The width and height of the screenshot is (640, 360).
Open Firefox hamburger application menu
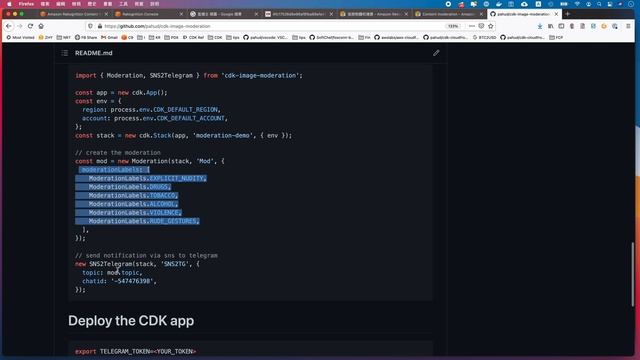(628, 26)
